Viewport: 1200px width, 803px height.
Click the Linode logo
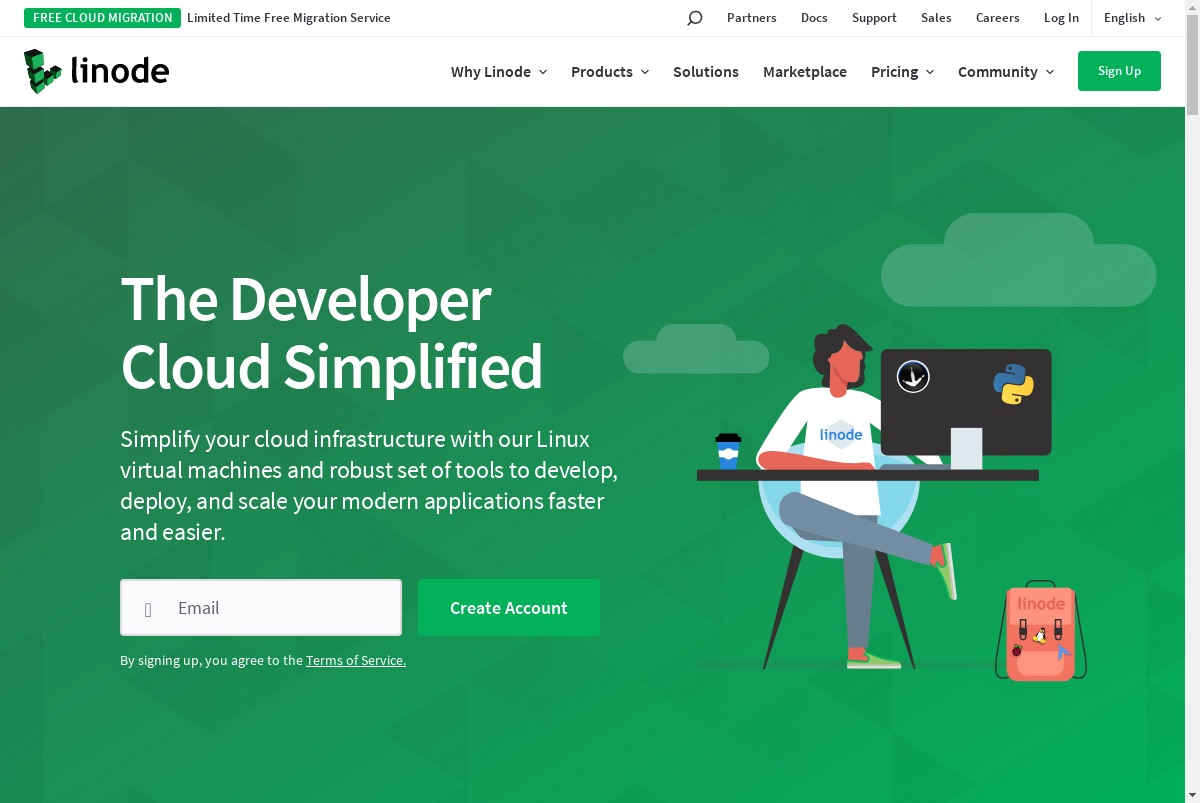coord(97,71)
